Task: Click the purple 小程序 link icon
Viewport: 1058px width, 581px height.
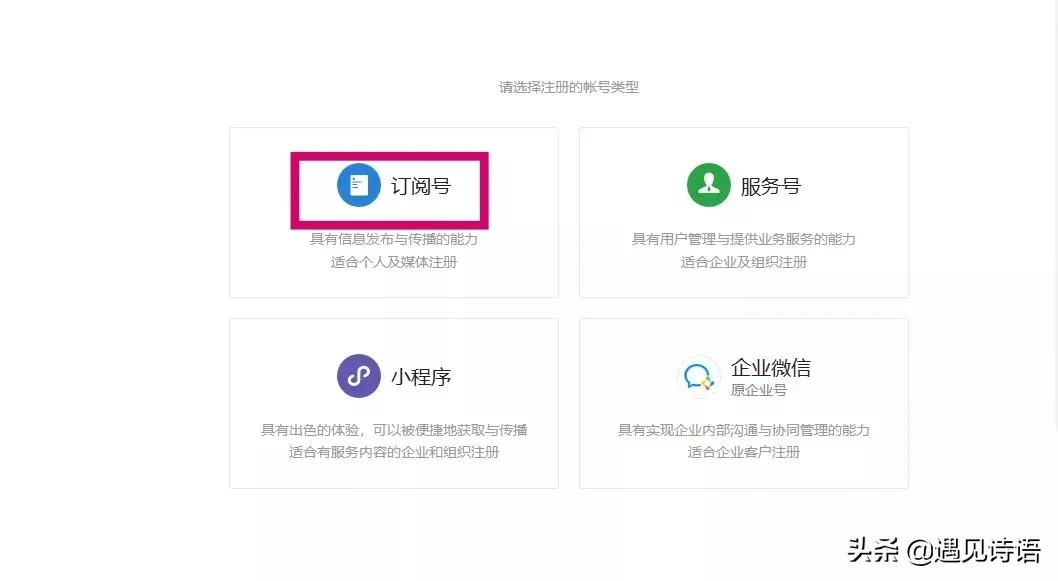Action: tap(359, 376)
